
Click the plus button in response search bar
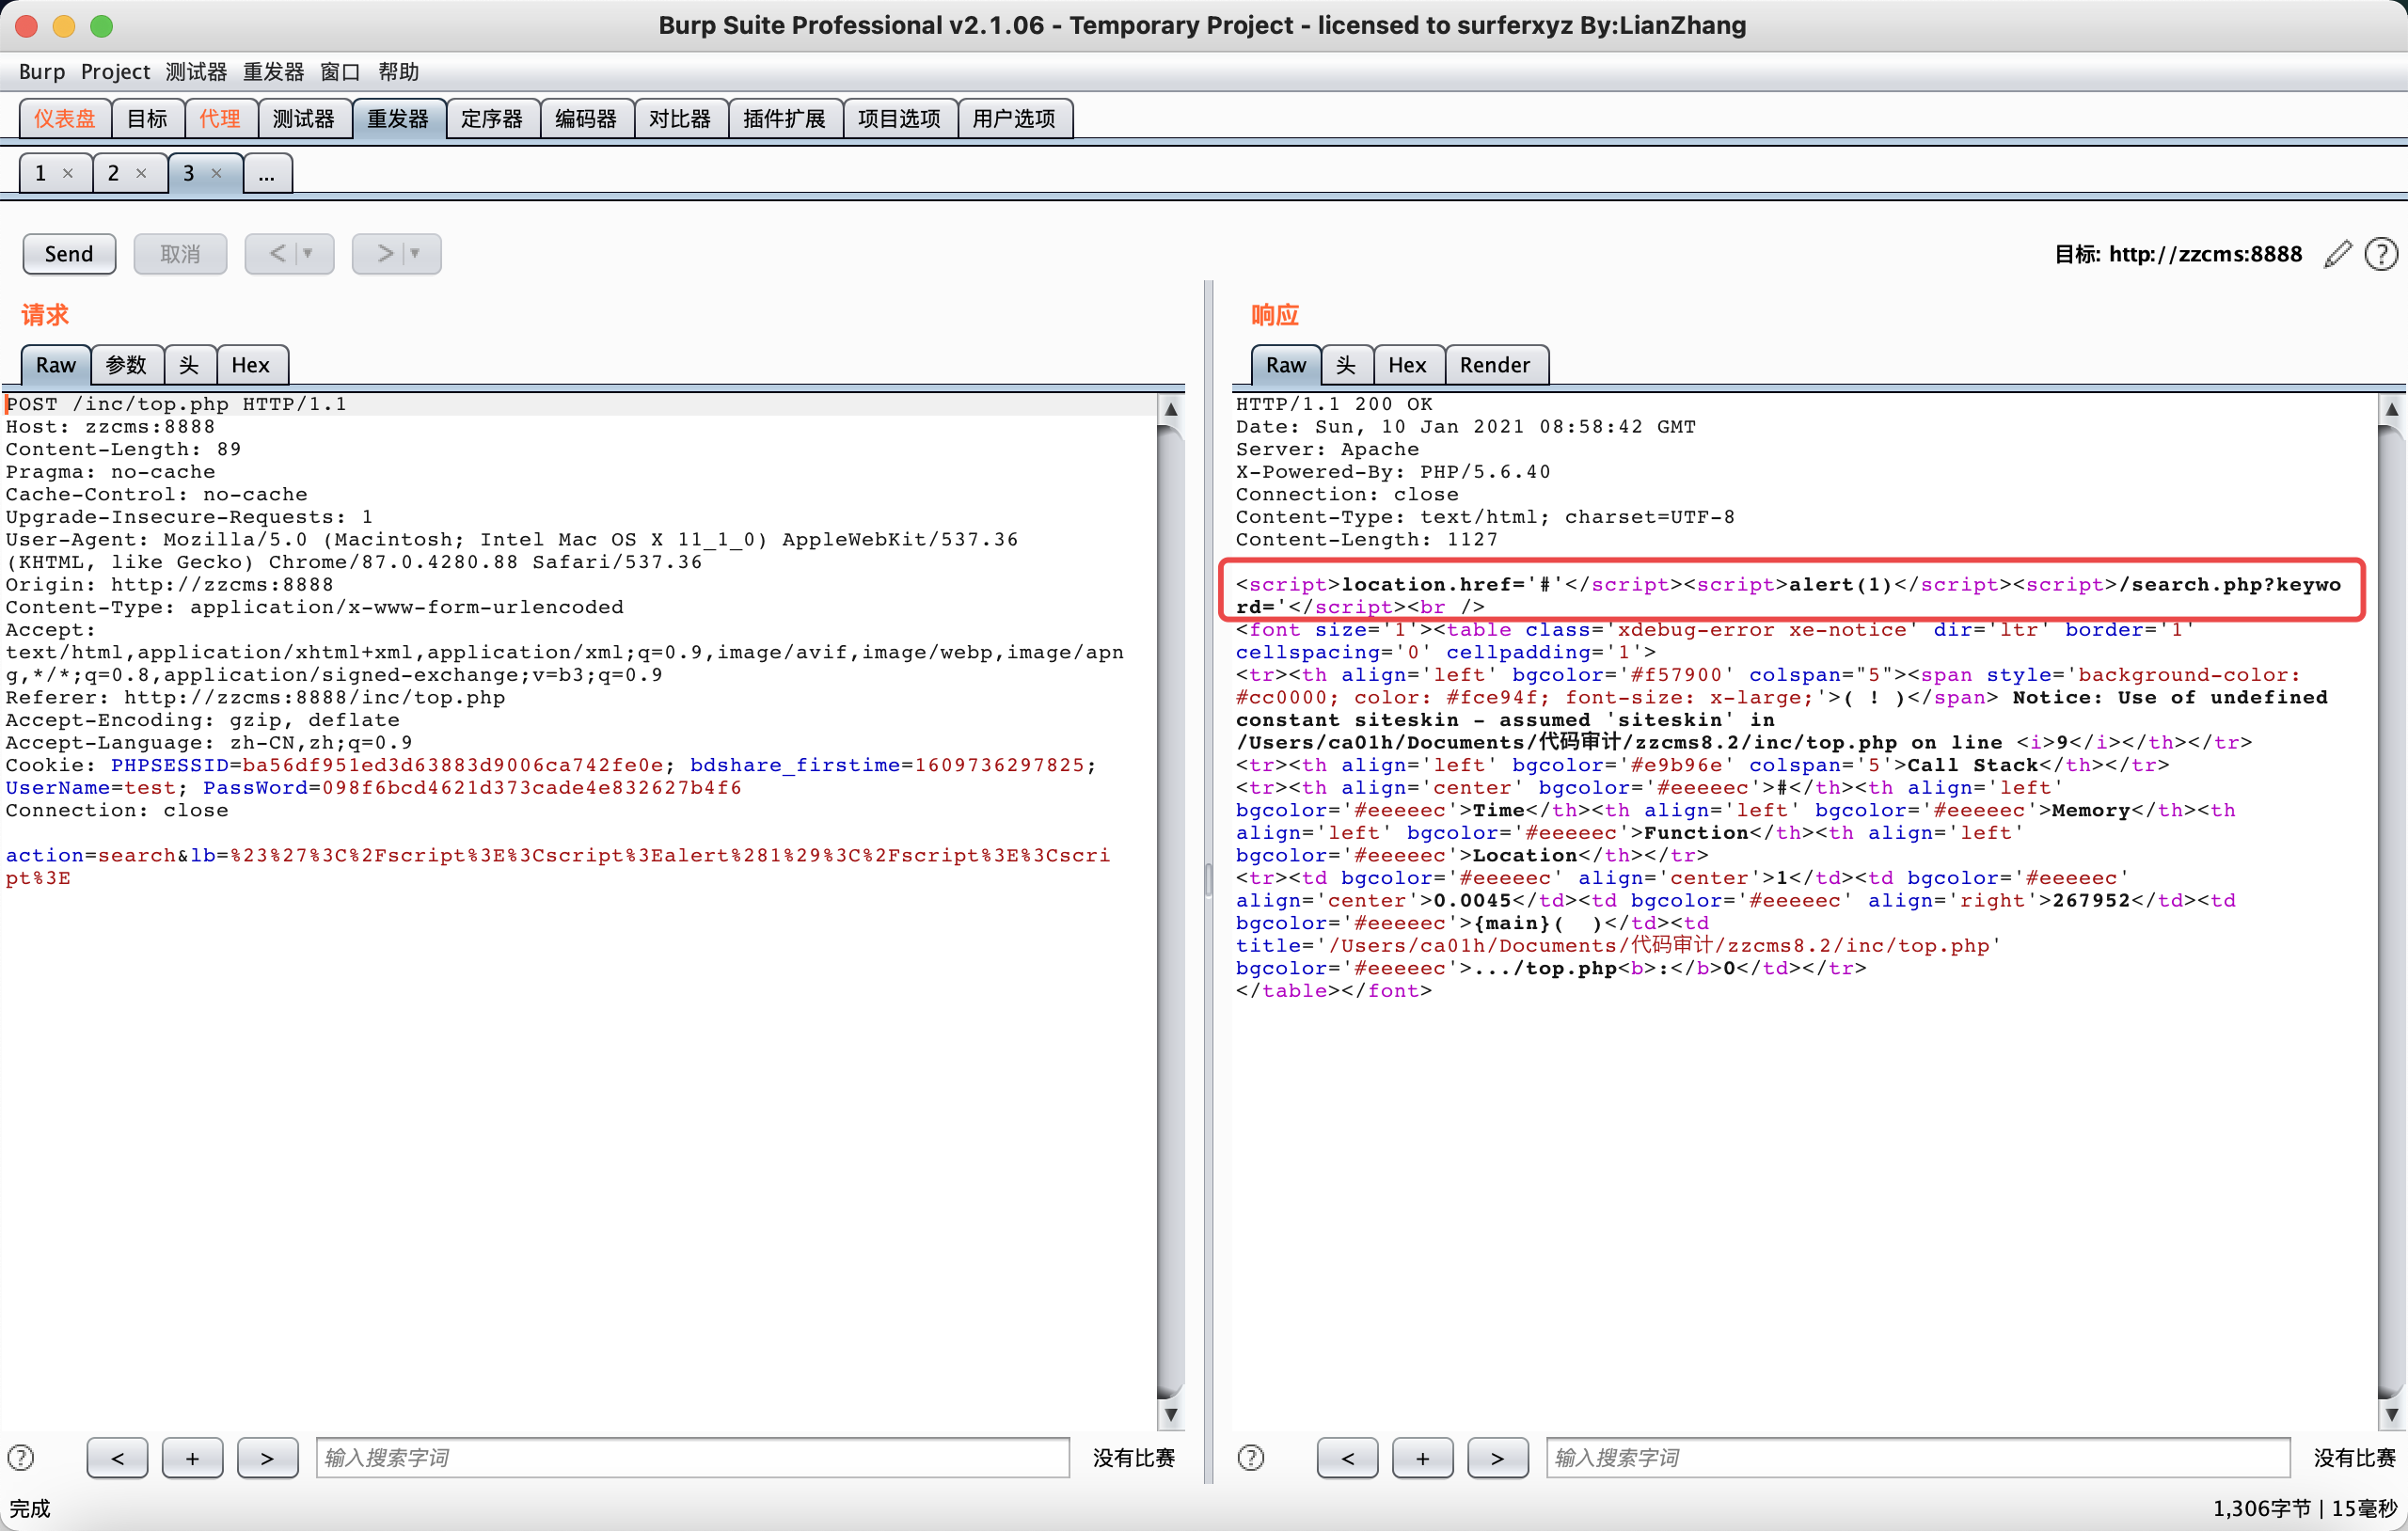click(1422, 1458)
